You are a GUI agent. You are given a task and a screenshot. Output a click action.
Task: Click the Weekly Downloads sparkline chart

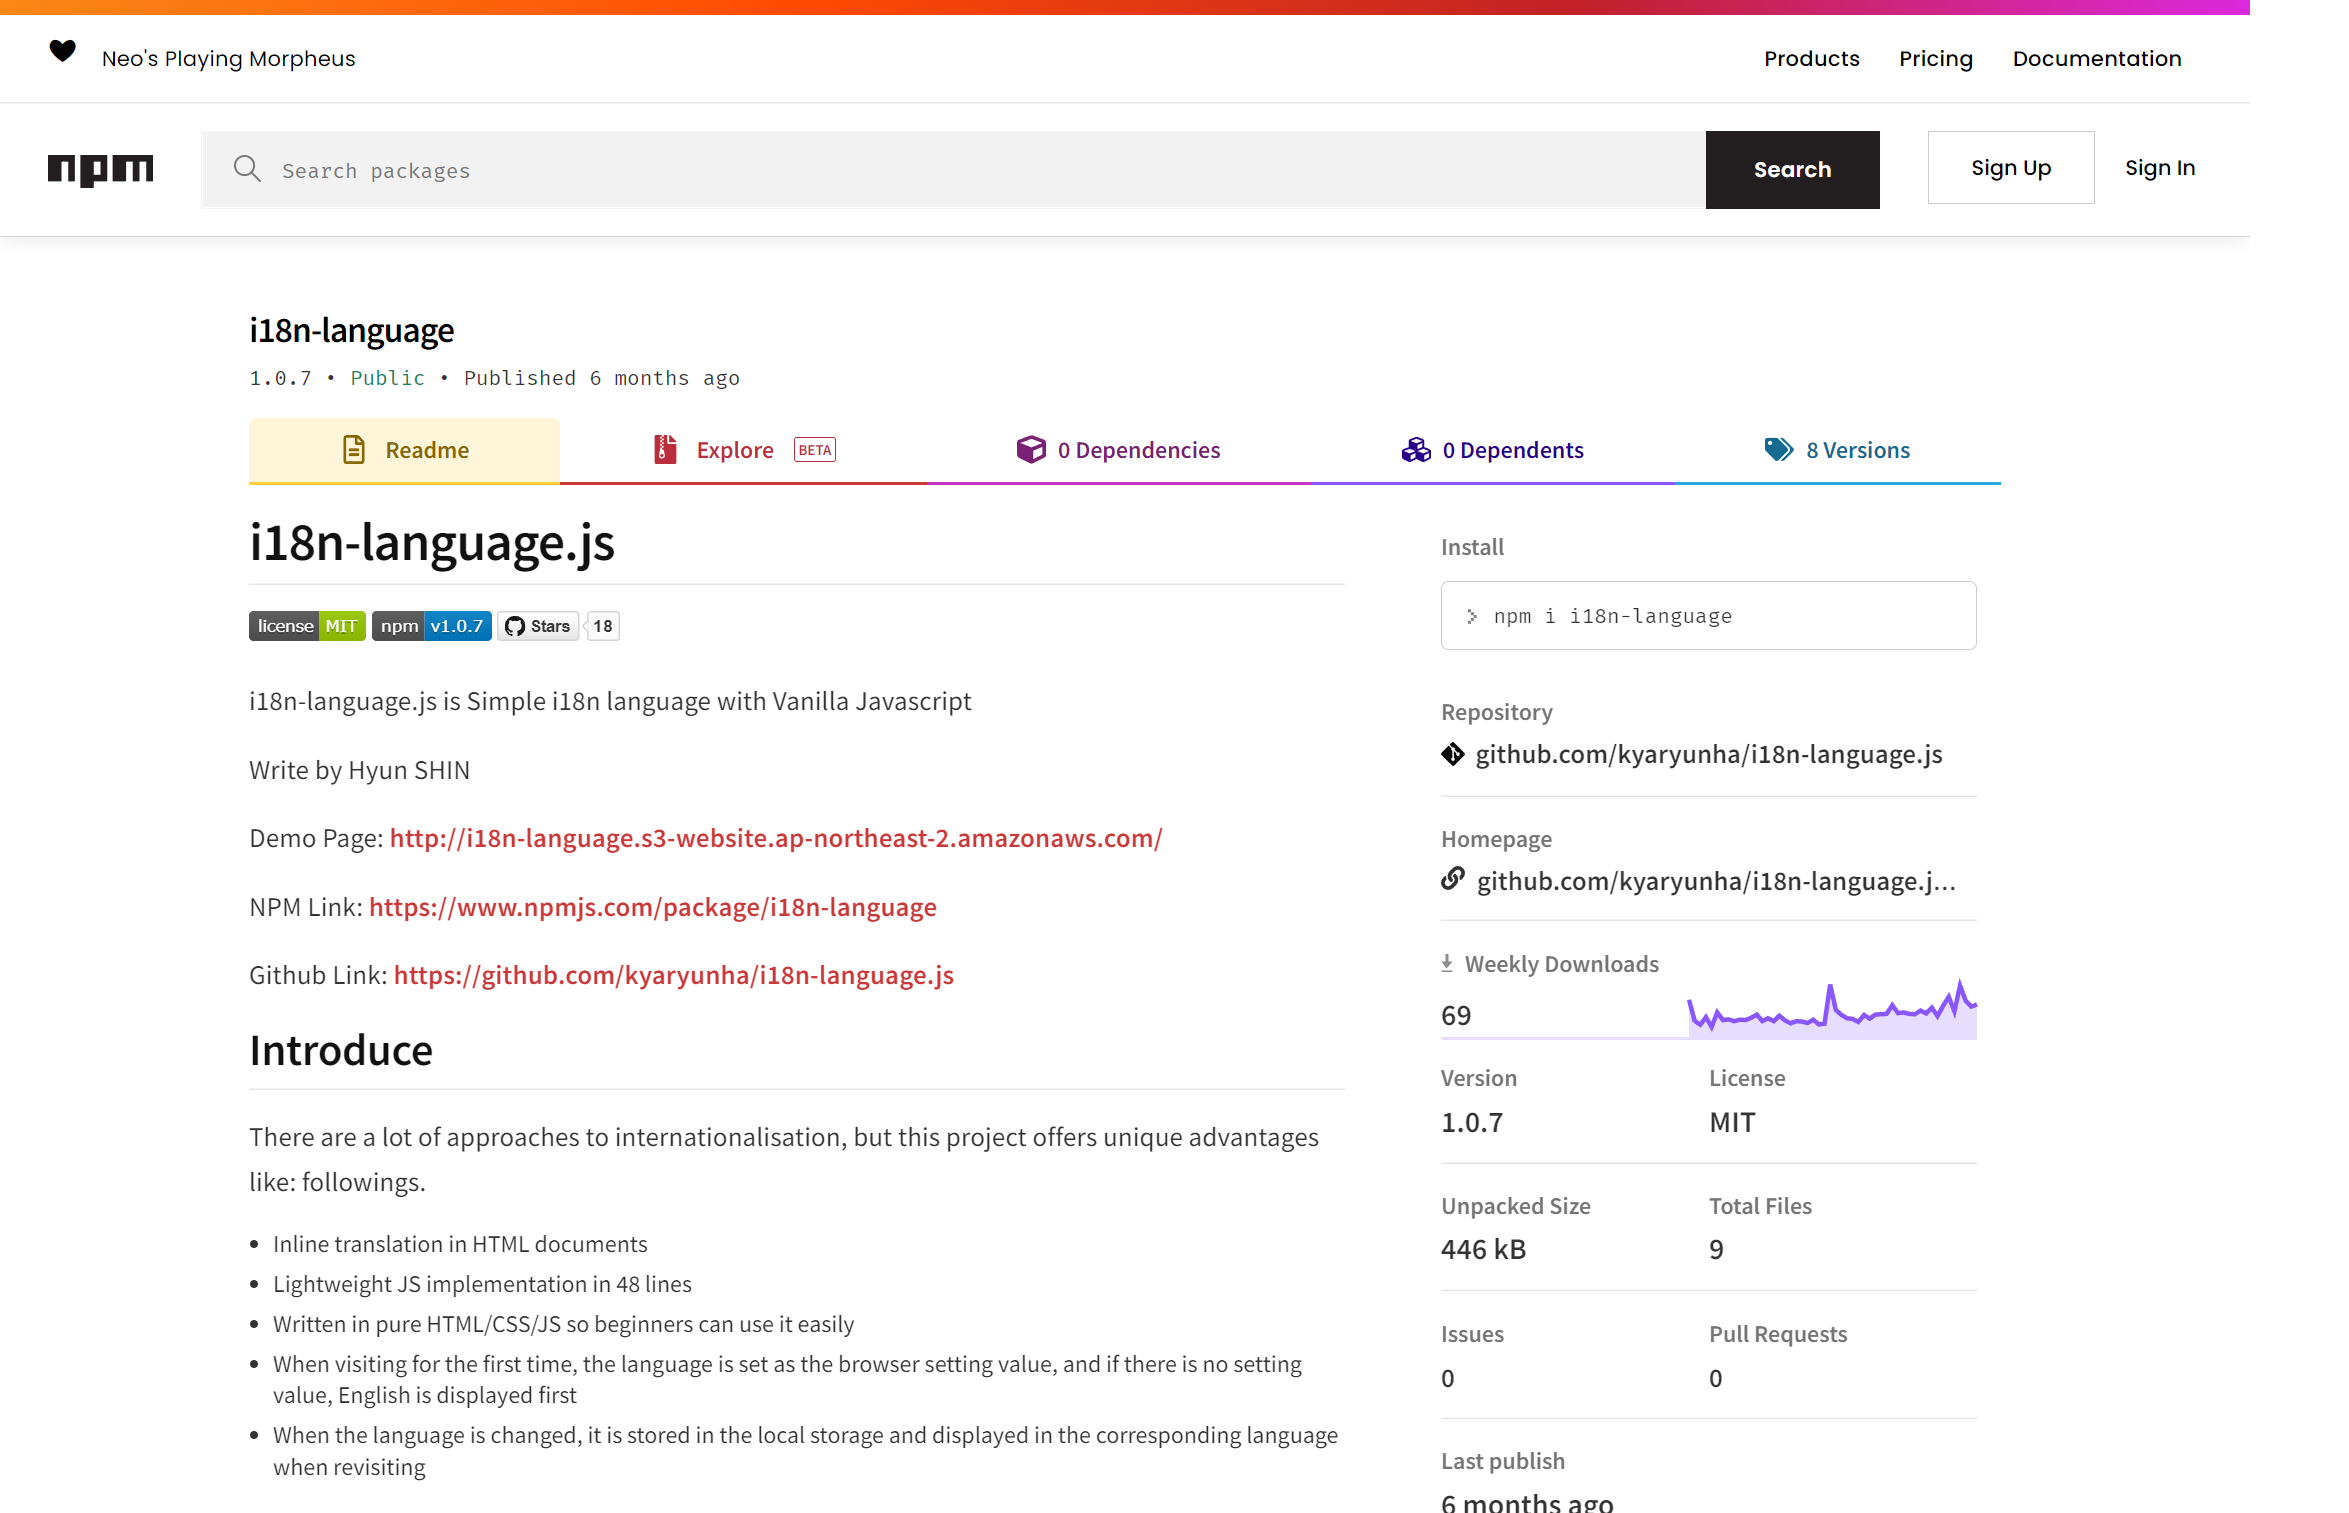tap(1831, 1010)
